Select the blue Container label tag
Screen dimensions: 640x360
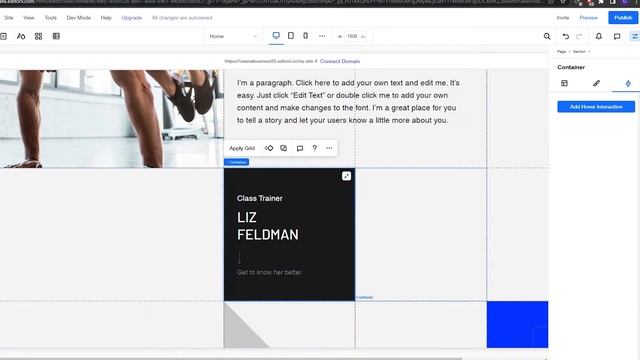236,162
